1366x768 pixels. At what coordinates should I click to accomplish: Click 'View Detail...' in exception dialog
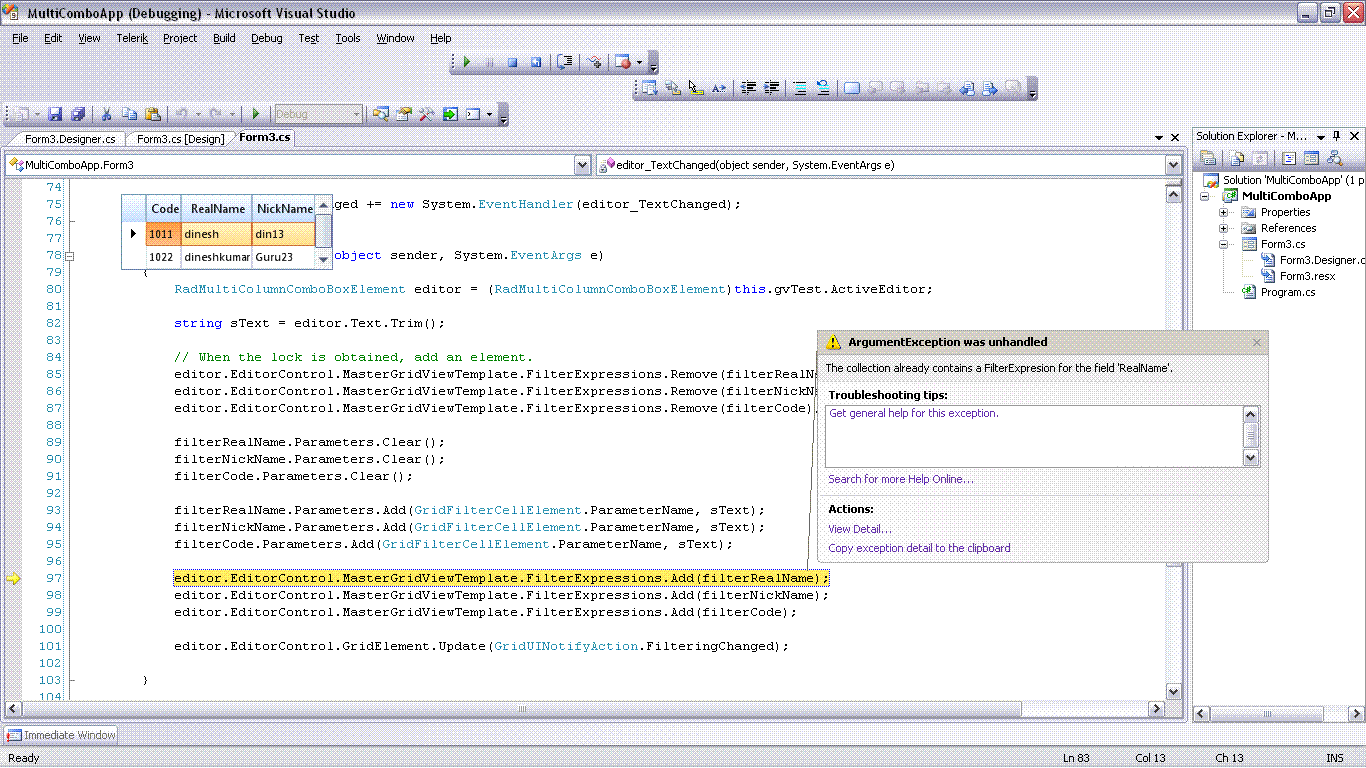859,529
